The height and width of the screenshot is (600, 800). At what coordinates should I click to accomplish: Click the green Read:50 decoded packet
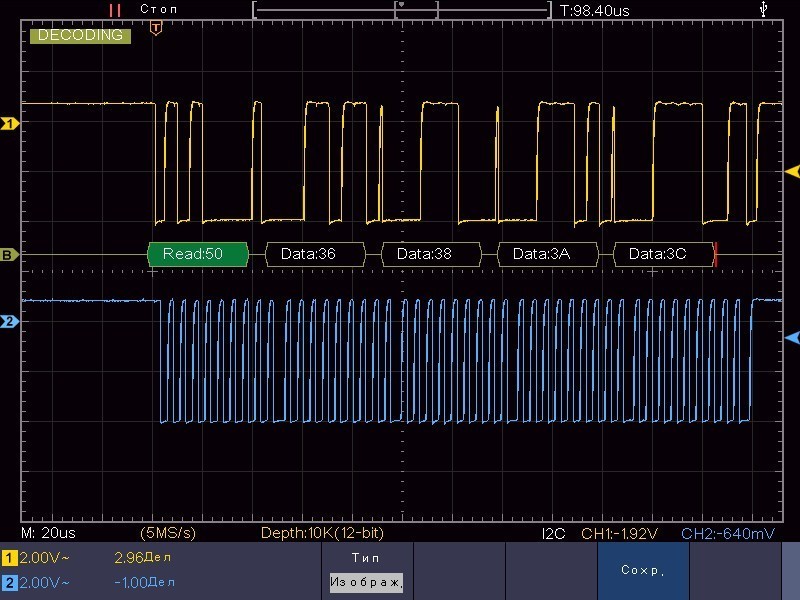(198, 254)
